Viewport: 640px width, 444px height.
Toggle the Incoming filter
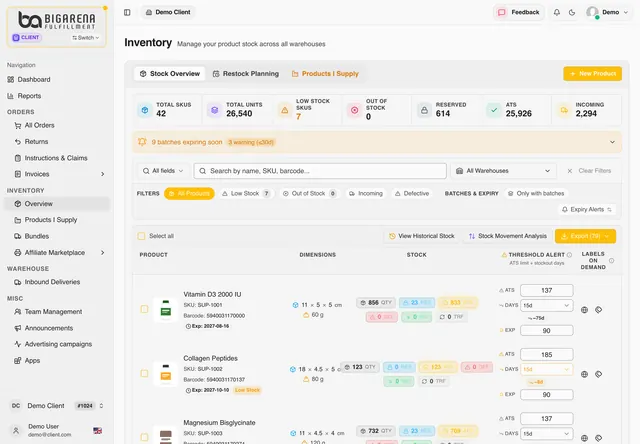pyautogui.click(x=366, y=193)
